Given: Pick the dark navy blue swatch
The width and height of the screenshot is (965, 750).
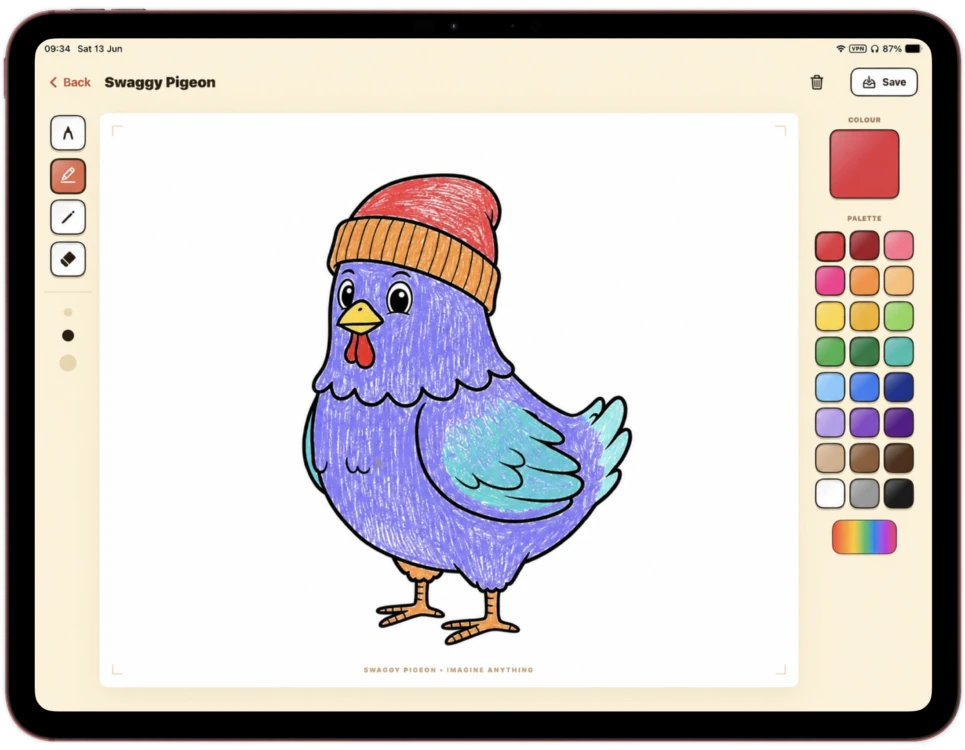Looking at the screenshot, I should click(x=899, y=387).
